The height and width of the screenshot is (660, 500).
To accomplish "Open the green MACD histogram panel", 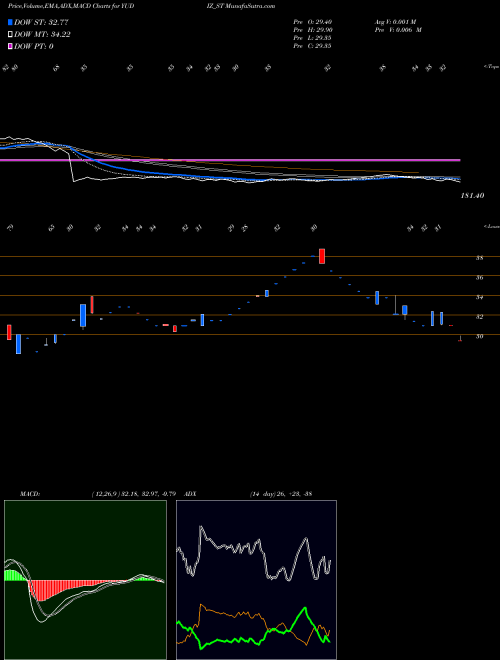I will (85, 580).
